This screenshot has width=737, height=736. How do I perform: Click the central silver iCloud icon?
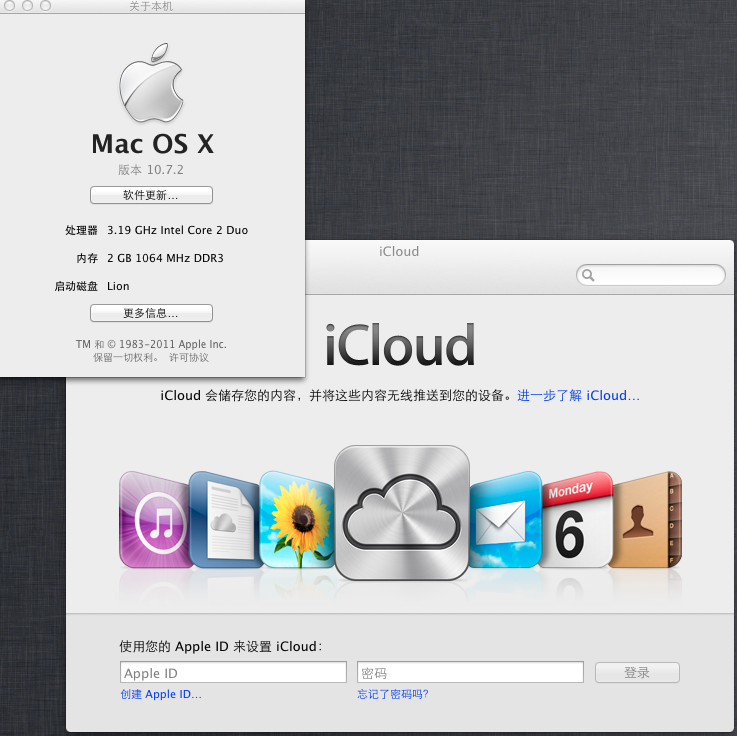point(401,513)
